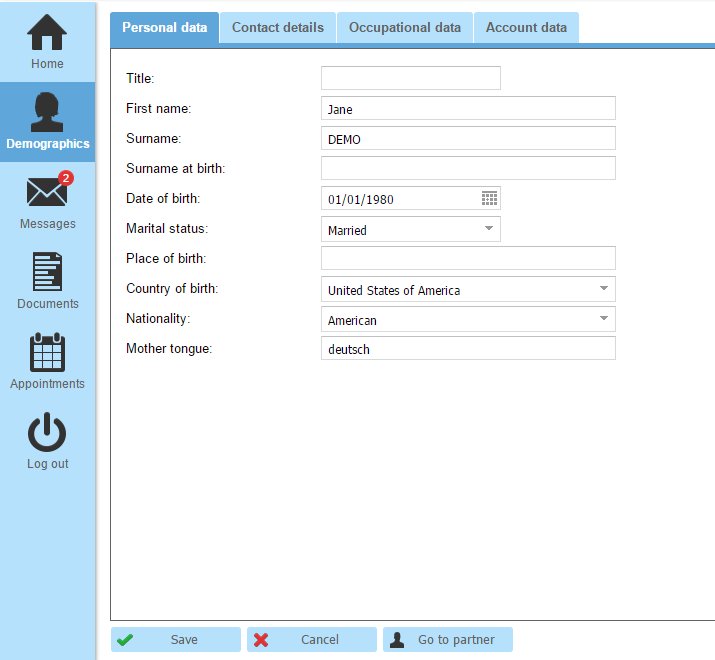Click the American value in Nationality
715x660 pixels.
tap(352, 321)
